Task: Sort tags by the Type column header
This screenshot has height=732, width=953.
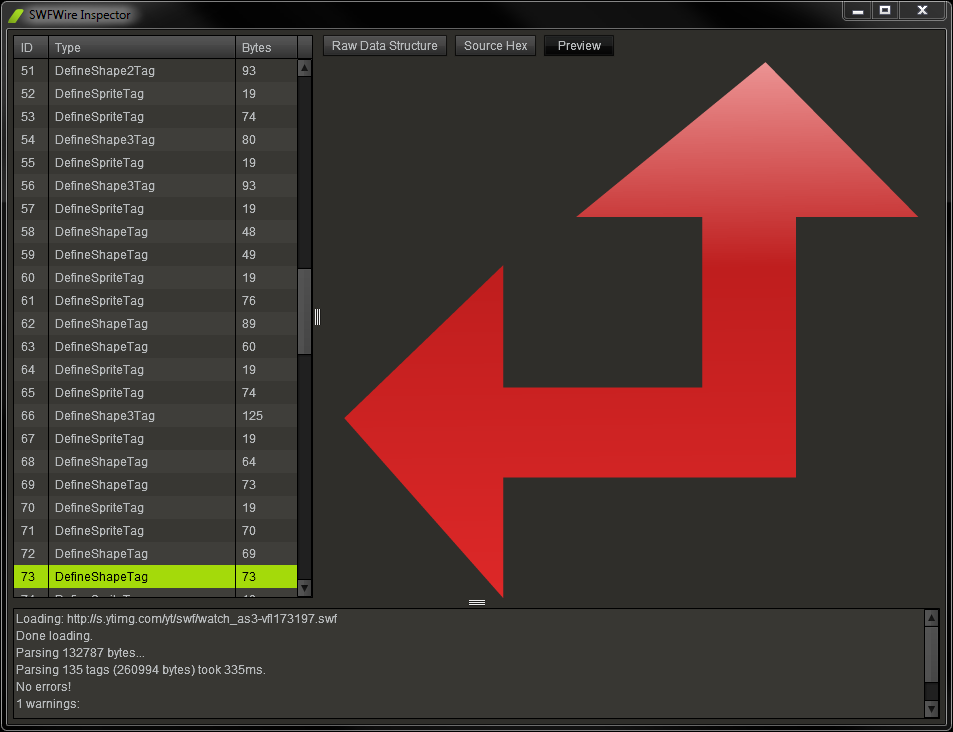Action: (x=142, y=47)
